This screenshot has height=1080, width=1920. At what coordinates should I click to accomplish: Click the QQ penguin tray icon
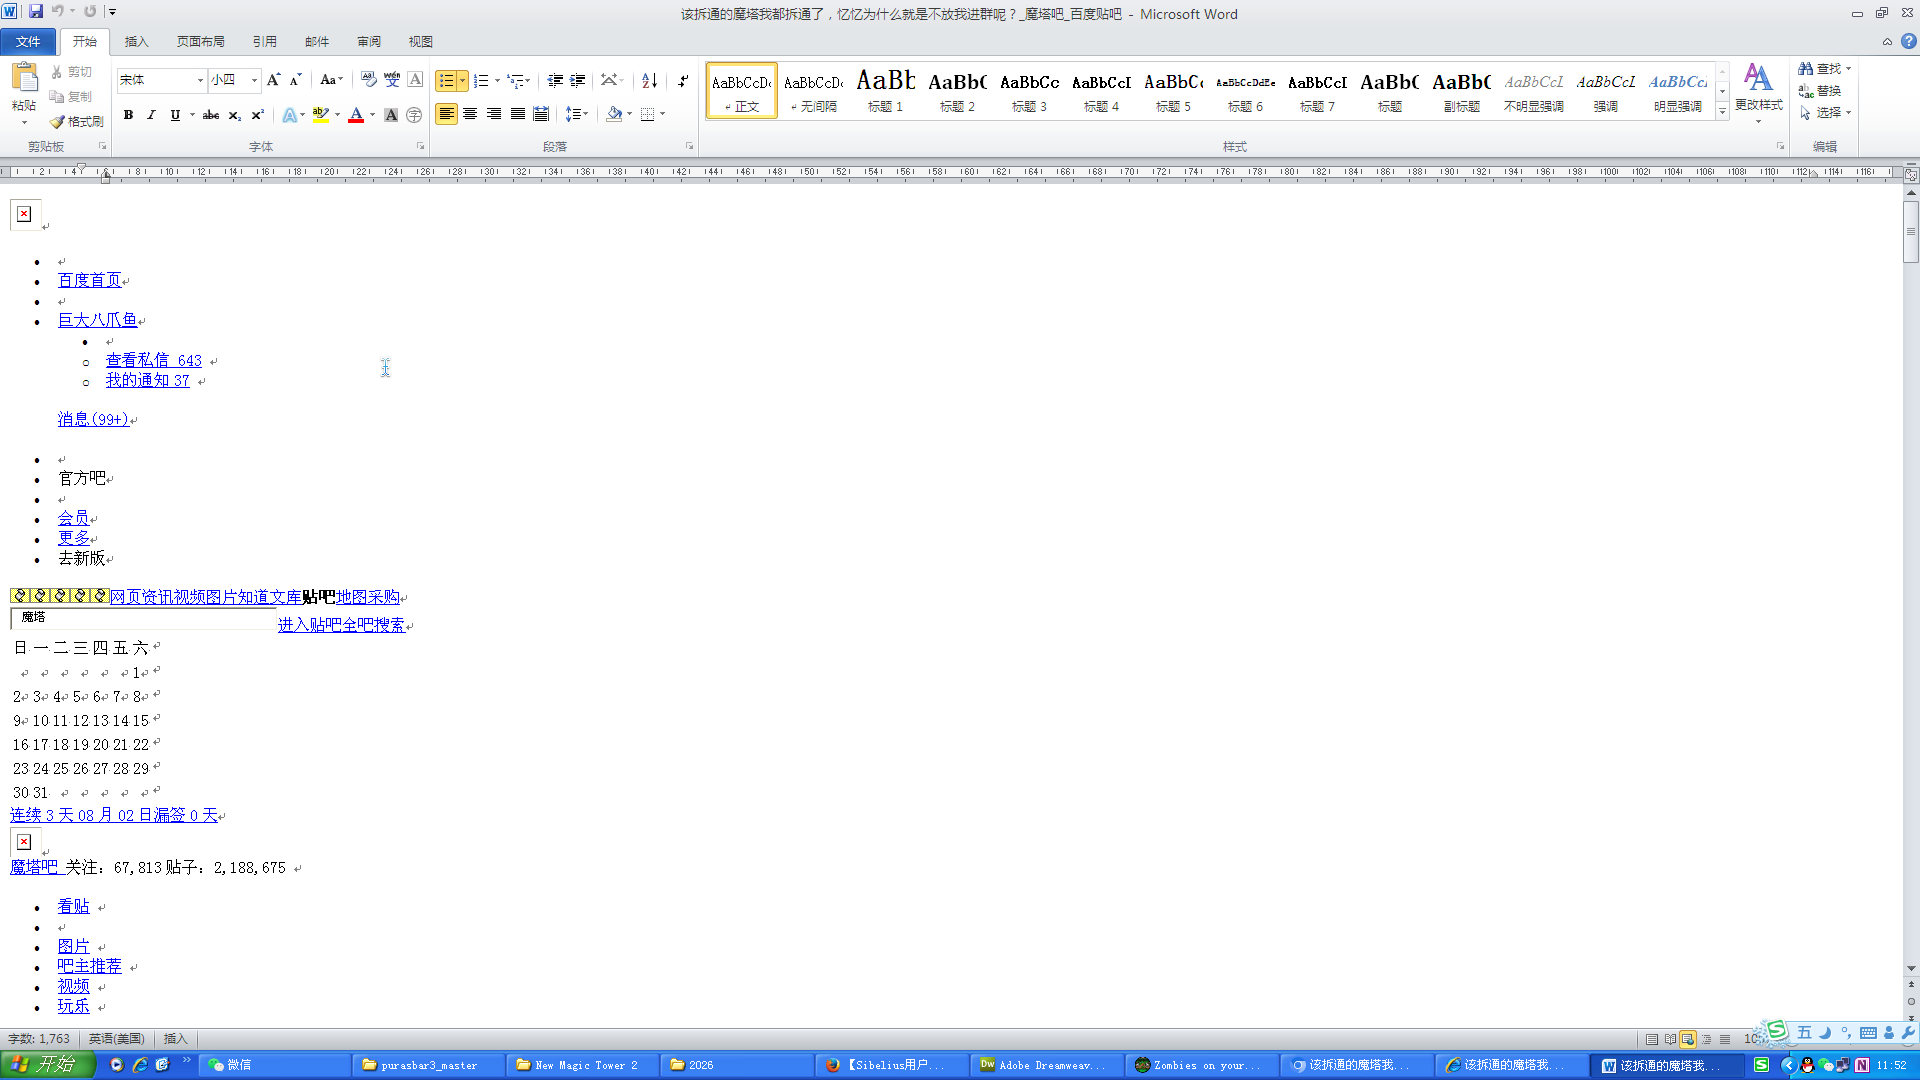(1807, 1065)
